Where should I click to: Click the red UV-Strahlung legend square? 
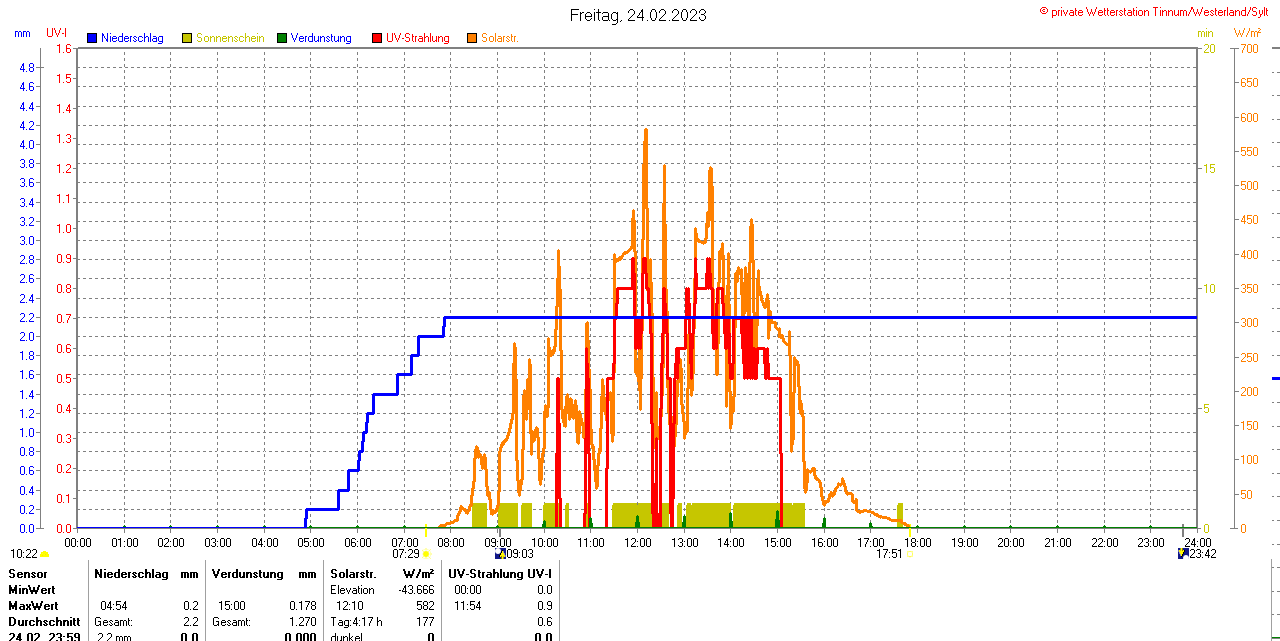(377, 38)
